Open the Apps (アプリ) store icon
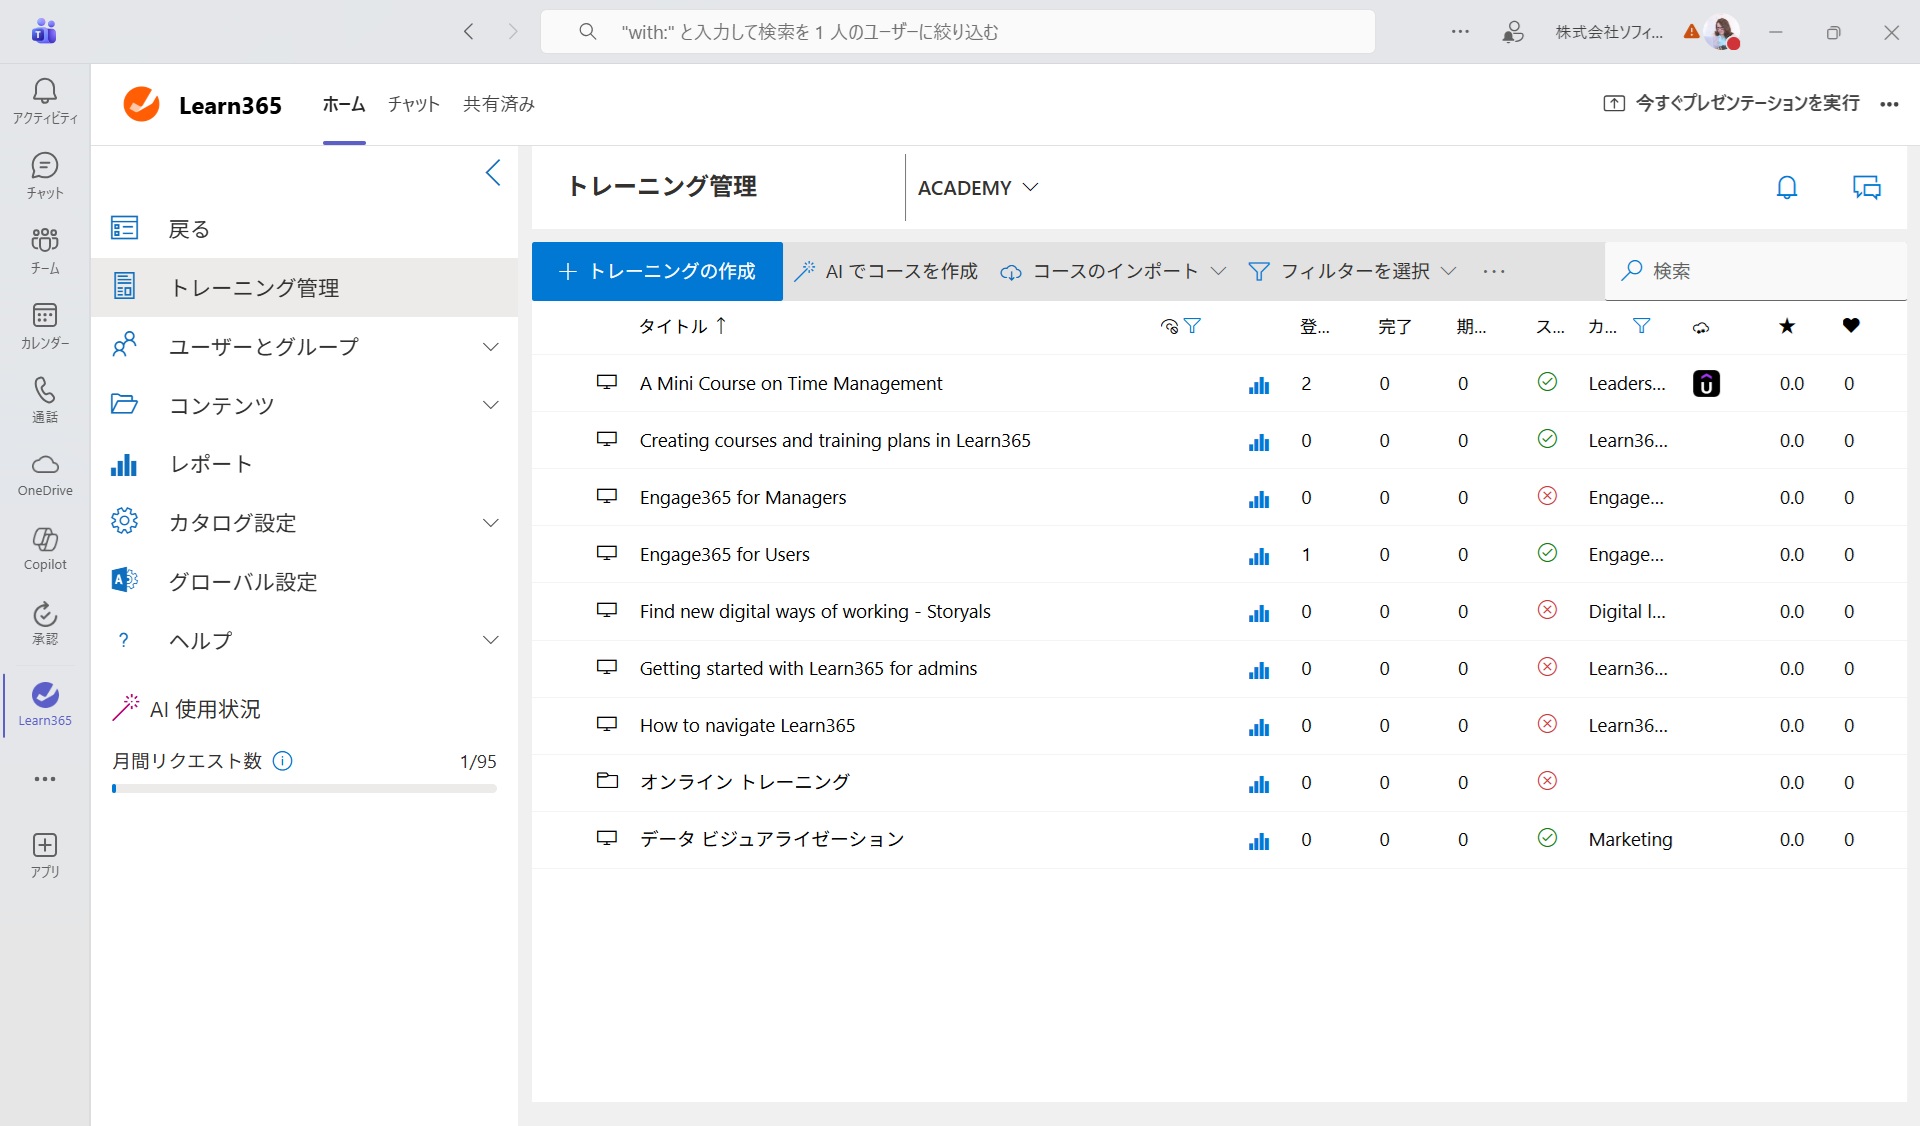 coord(45,856)
